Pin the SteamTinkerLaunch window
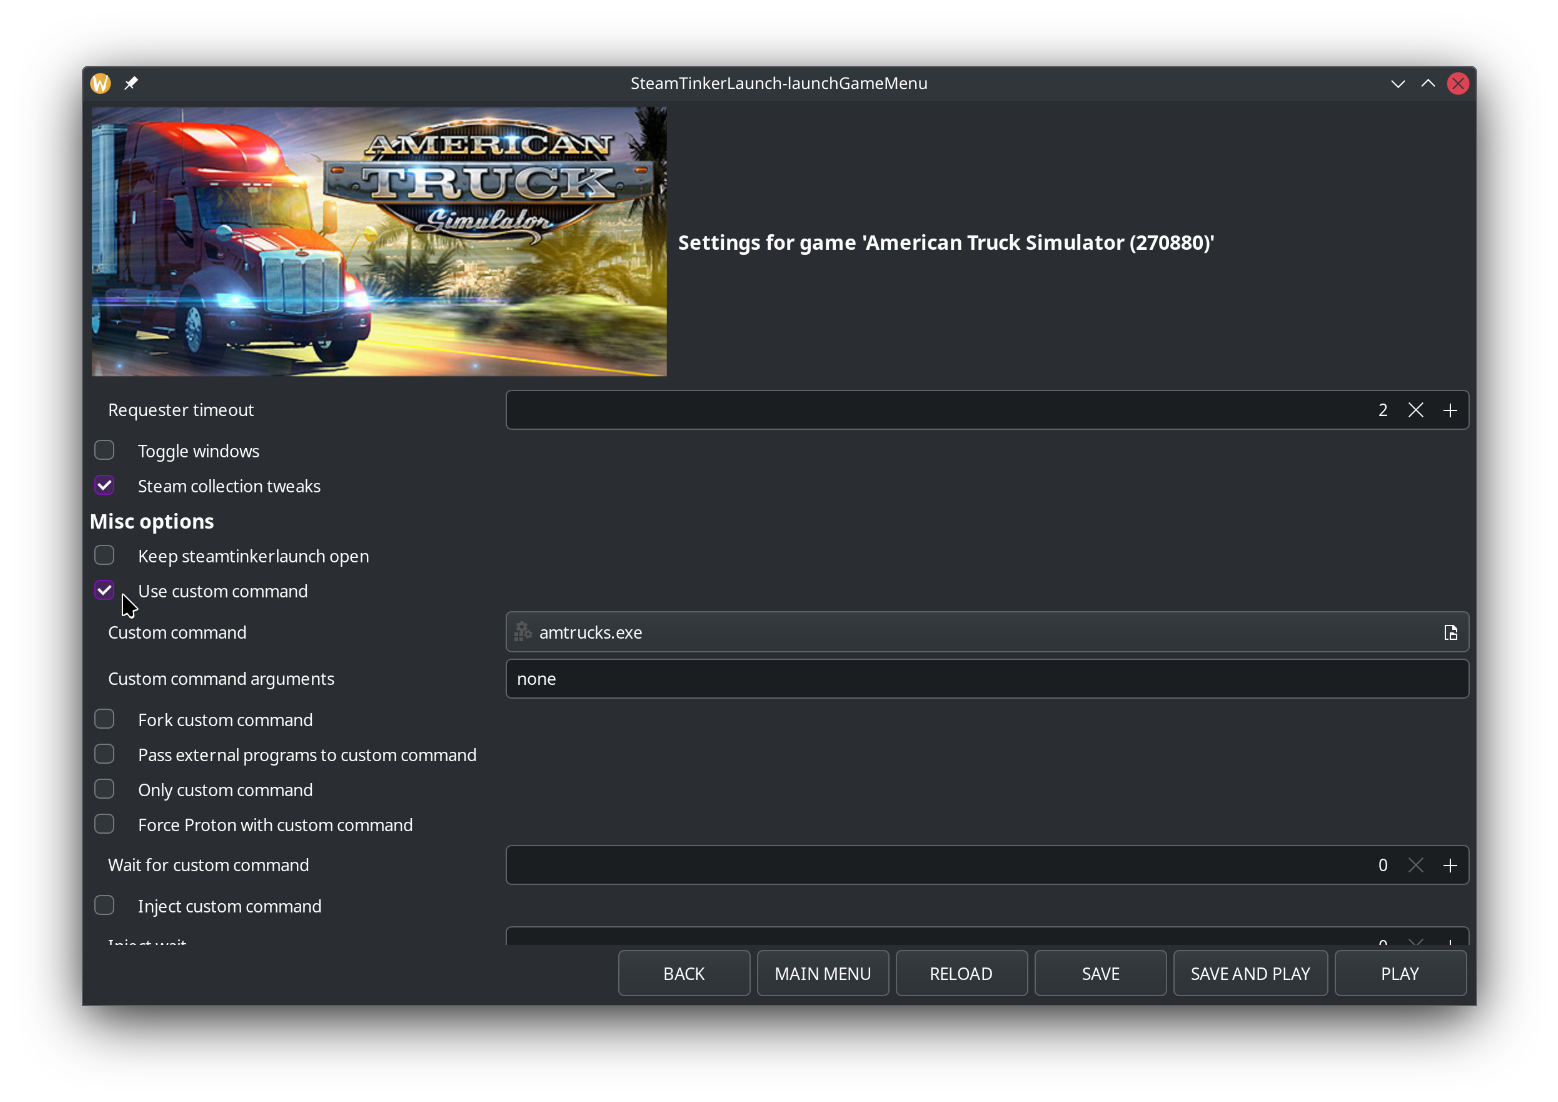The width and height of the screenshot is (1558, 1102). [131, 83]
